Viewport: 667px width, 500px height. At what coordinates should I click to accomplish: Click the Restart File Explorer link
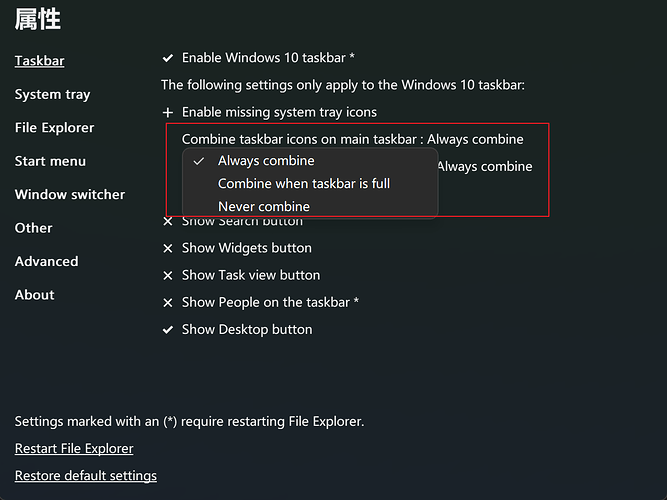coord(74,449)
